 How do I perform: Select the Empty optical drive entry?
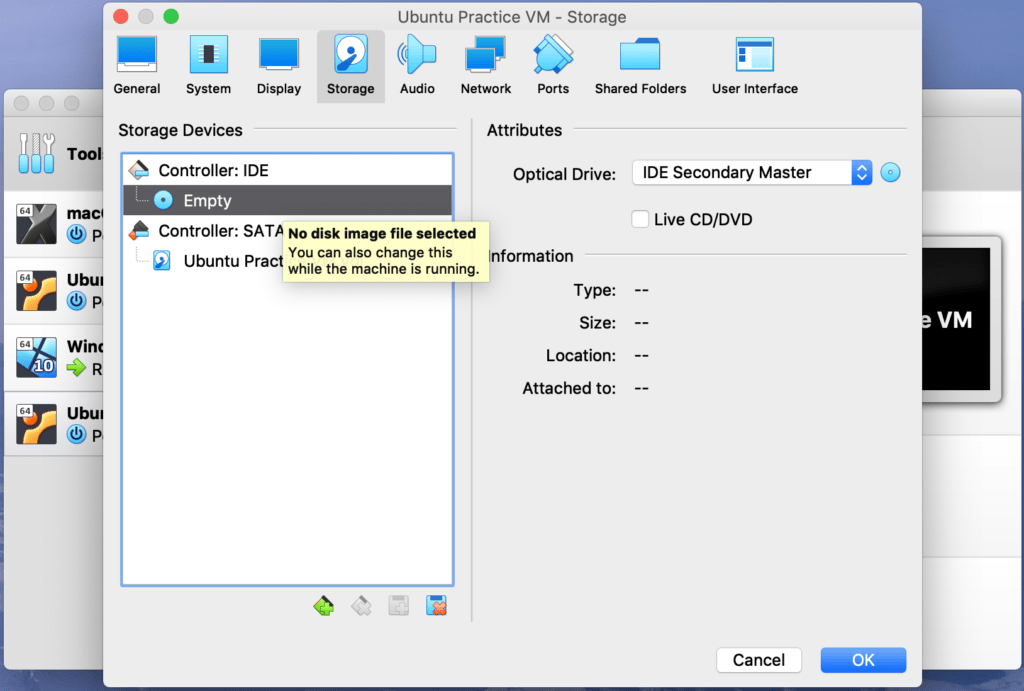287,201
